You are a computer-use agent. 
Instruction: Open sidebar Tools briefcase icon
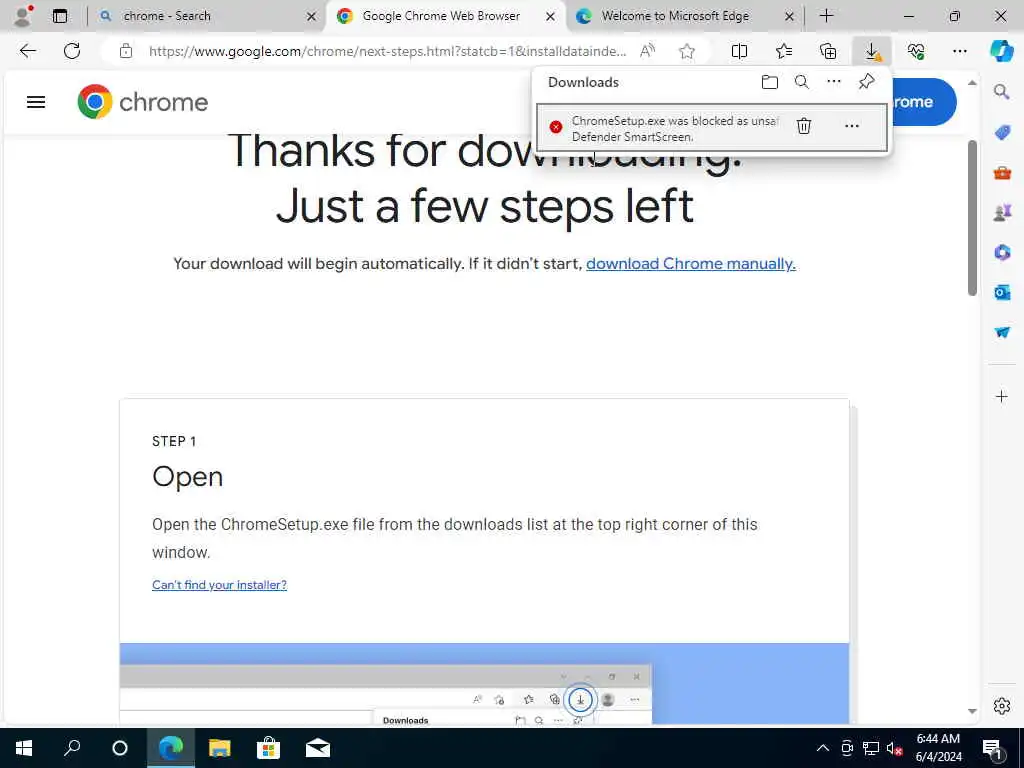click(x=1001, y=173)
